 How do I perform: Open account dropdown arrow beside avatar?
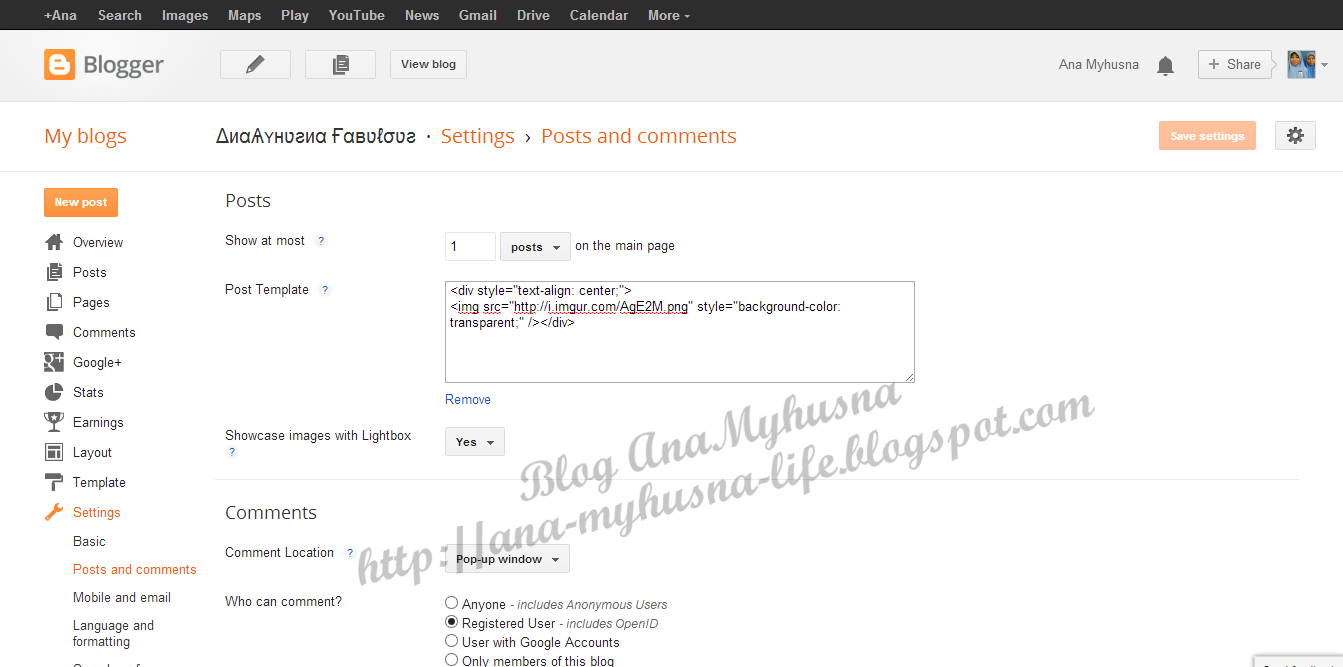click(1325, 65)
